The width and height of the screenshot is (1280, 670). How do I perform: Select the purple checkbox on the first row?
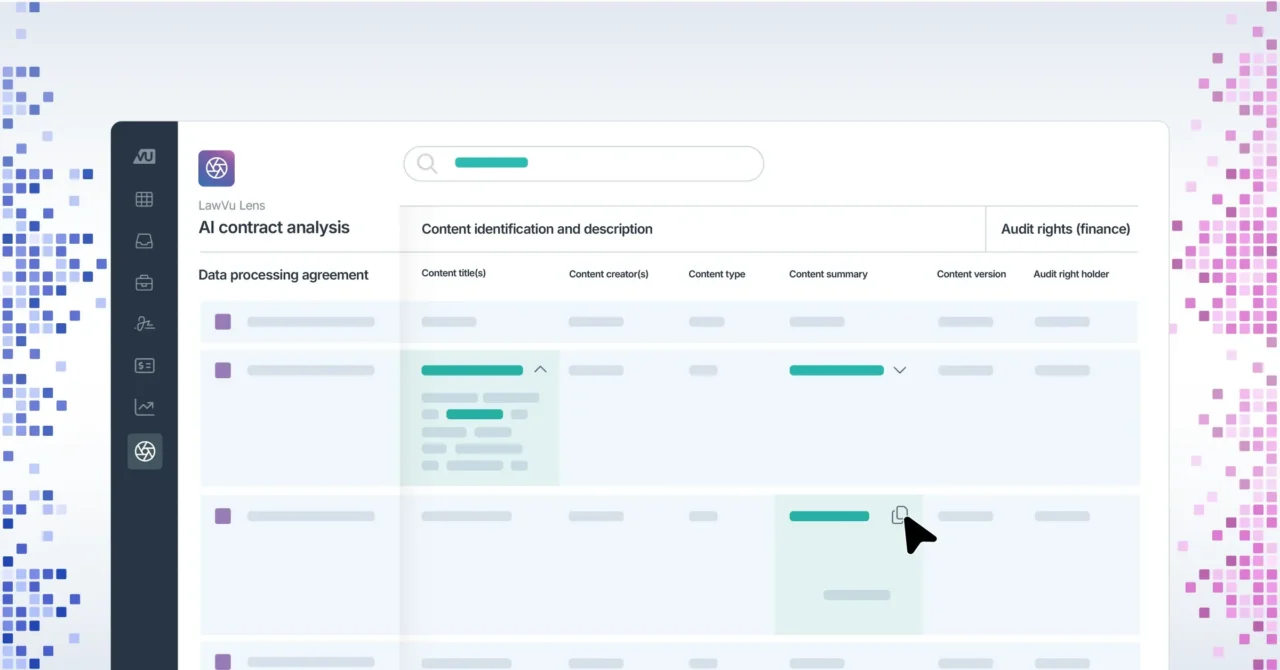tap(222, 321)
